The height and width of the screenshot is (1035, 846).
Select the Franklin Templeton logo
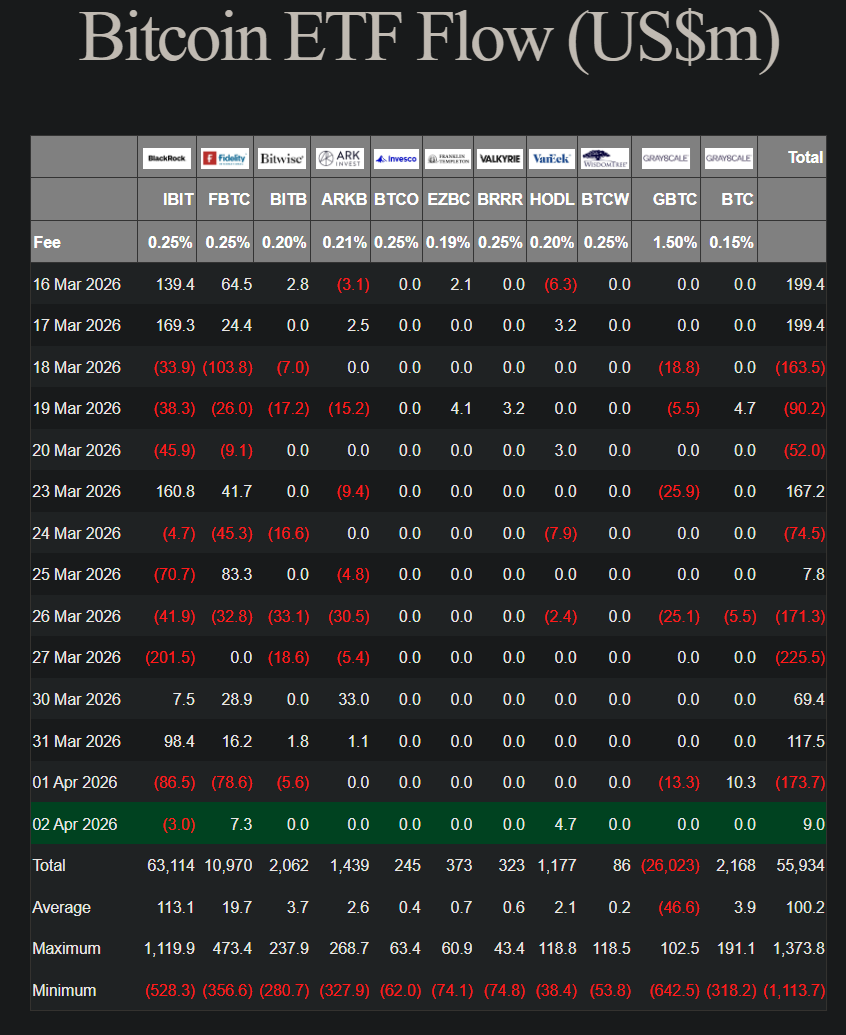point(447,158)
